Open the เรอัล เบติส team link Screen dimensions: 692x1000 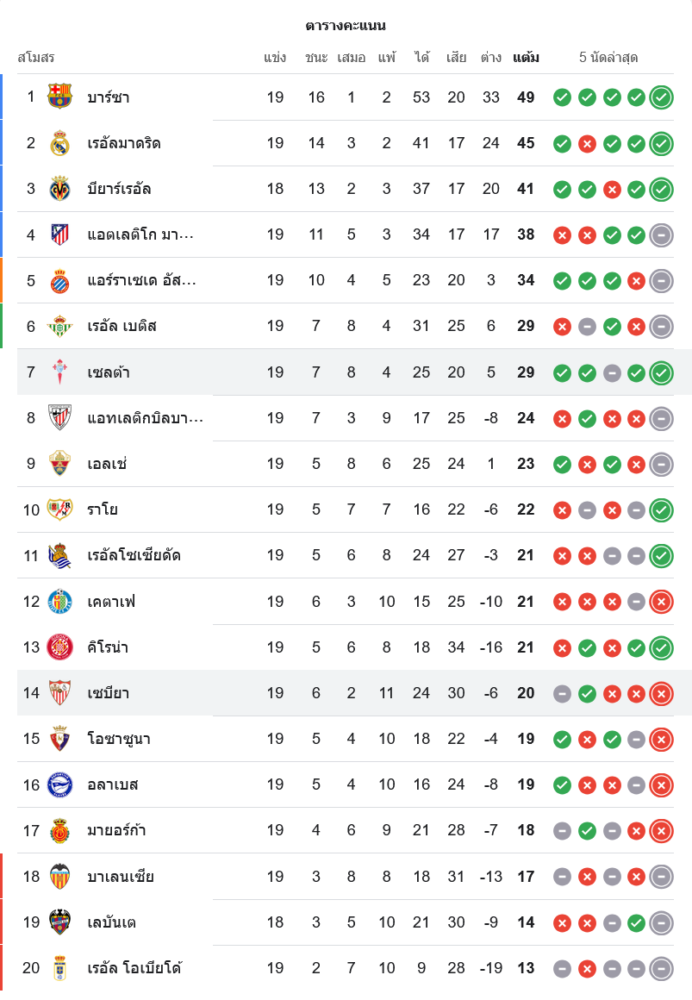click(121, 326)
